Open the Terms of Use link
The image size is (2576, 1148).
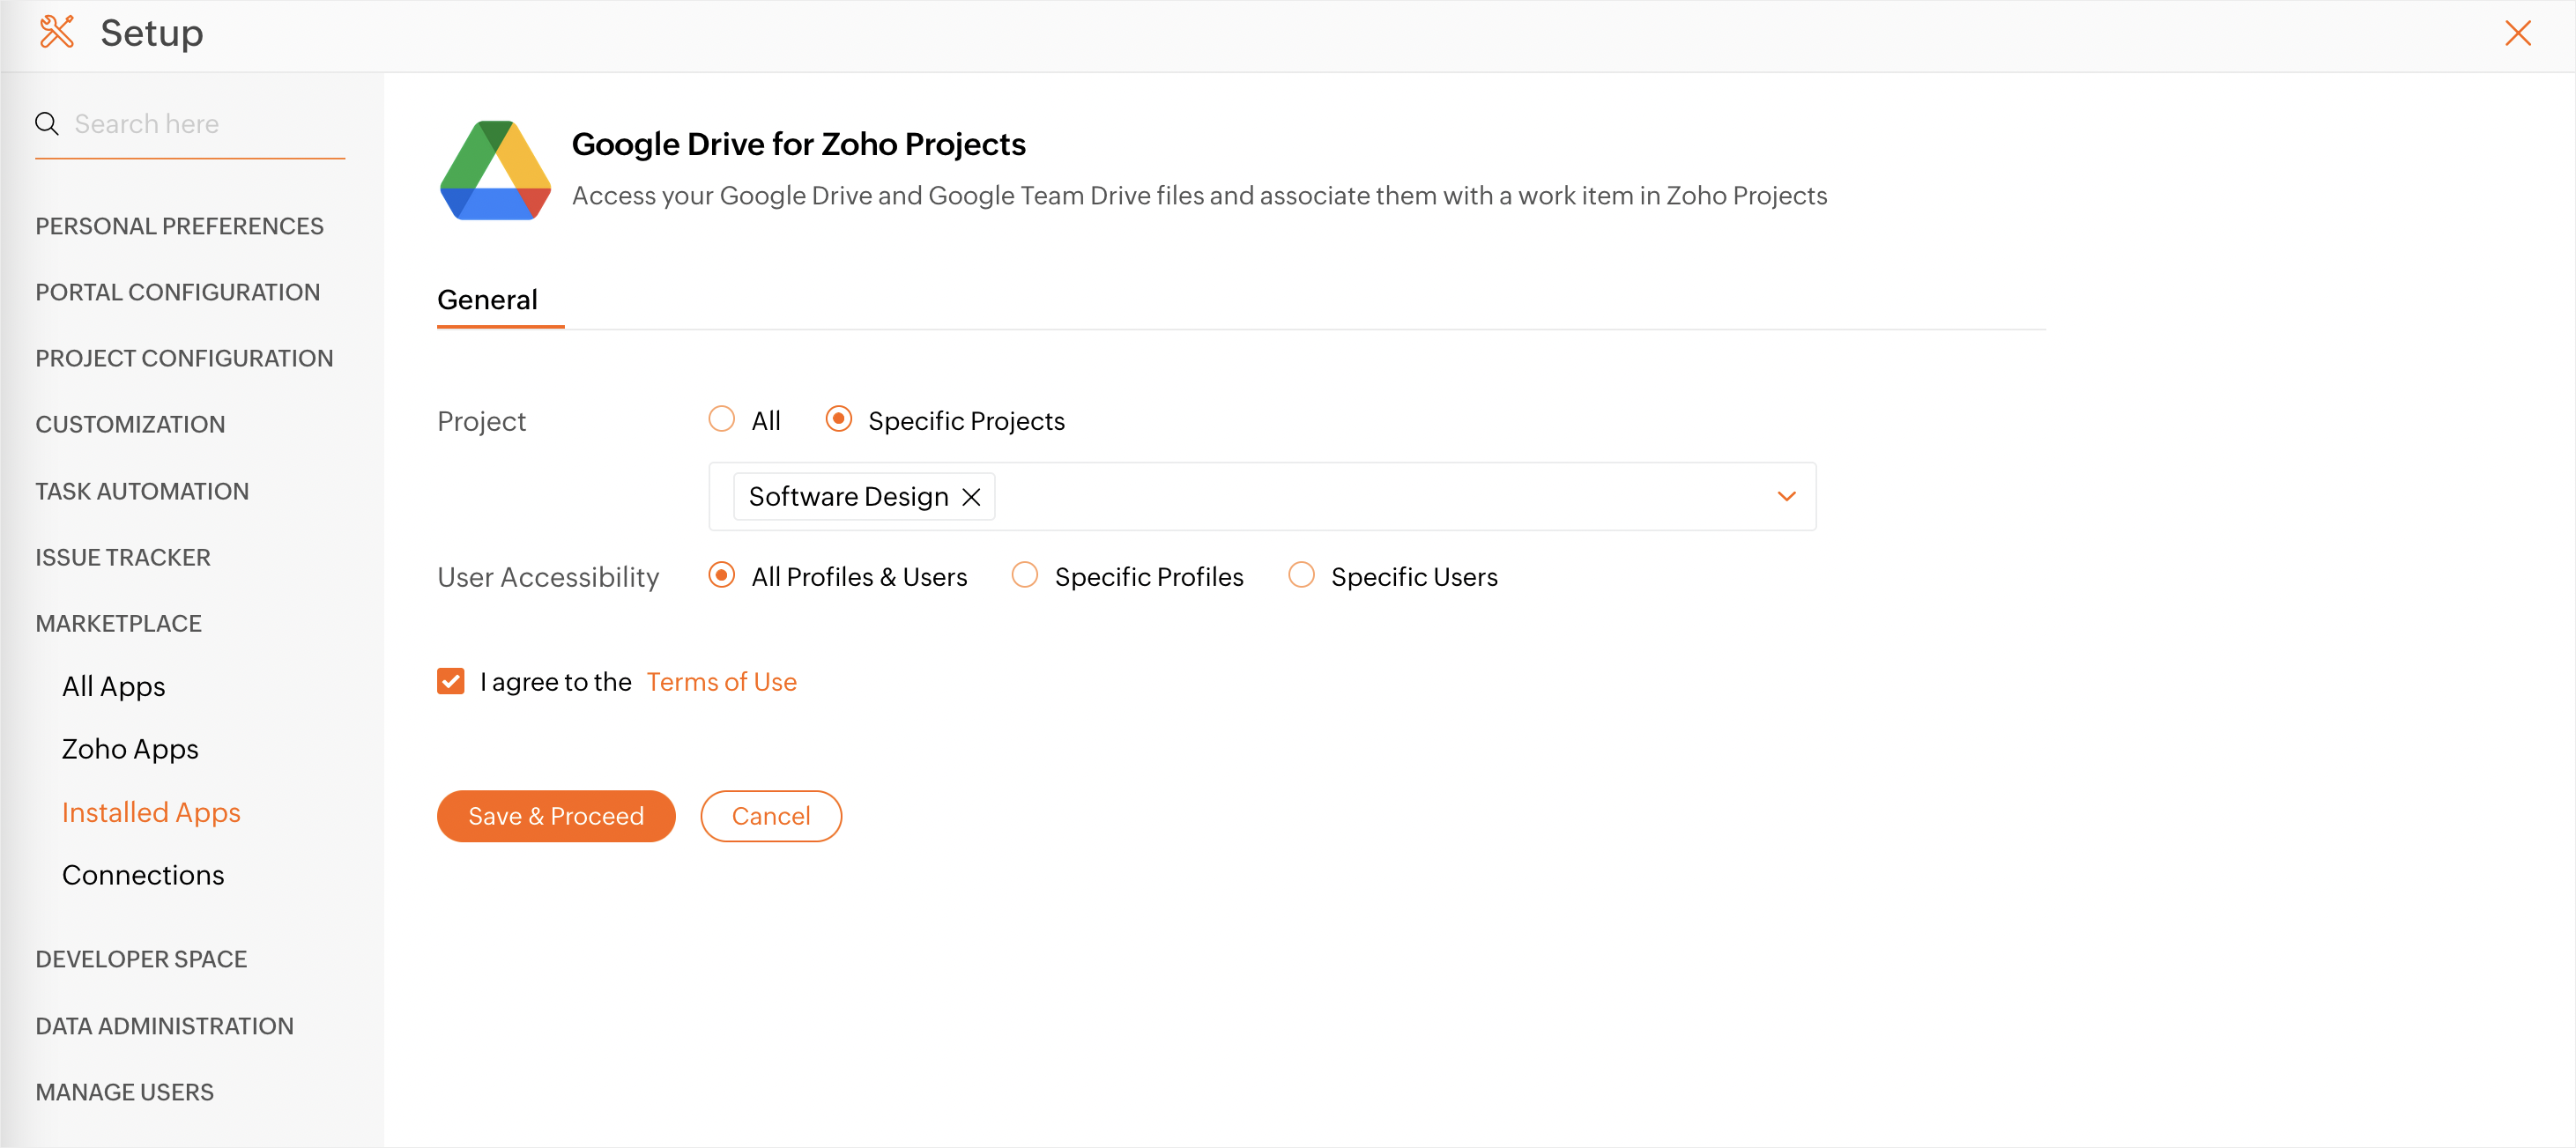721,682
